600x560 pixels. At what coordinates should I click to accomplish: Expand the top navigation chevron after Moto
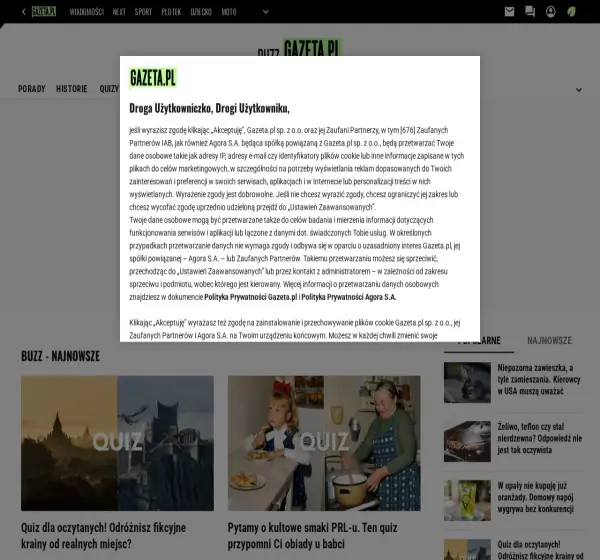click(266, 12)
